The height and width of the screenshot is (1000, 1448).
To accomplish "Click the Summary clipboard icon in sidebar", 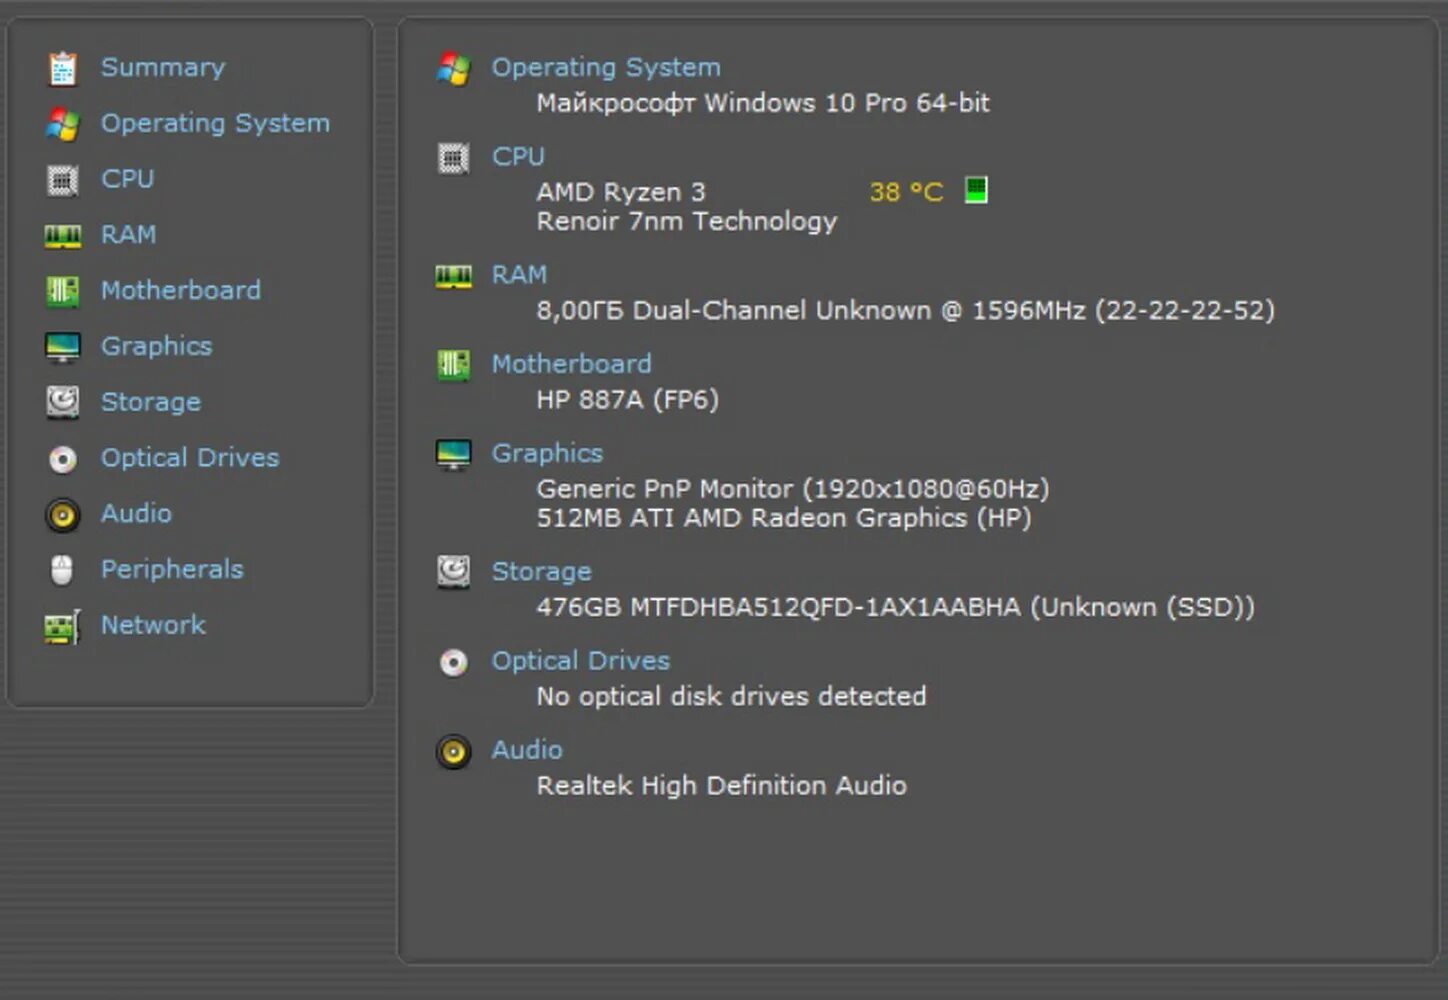I will (x=62, y=68).
